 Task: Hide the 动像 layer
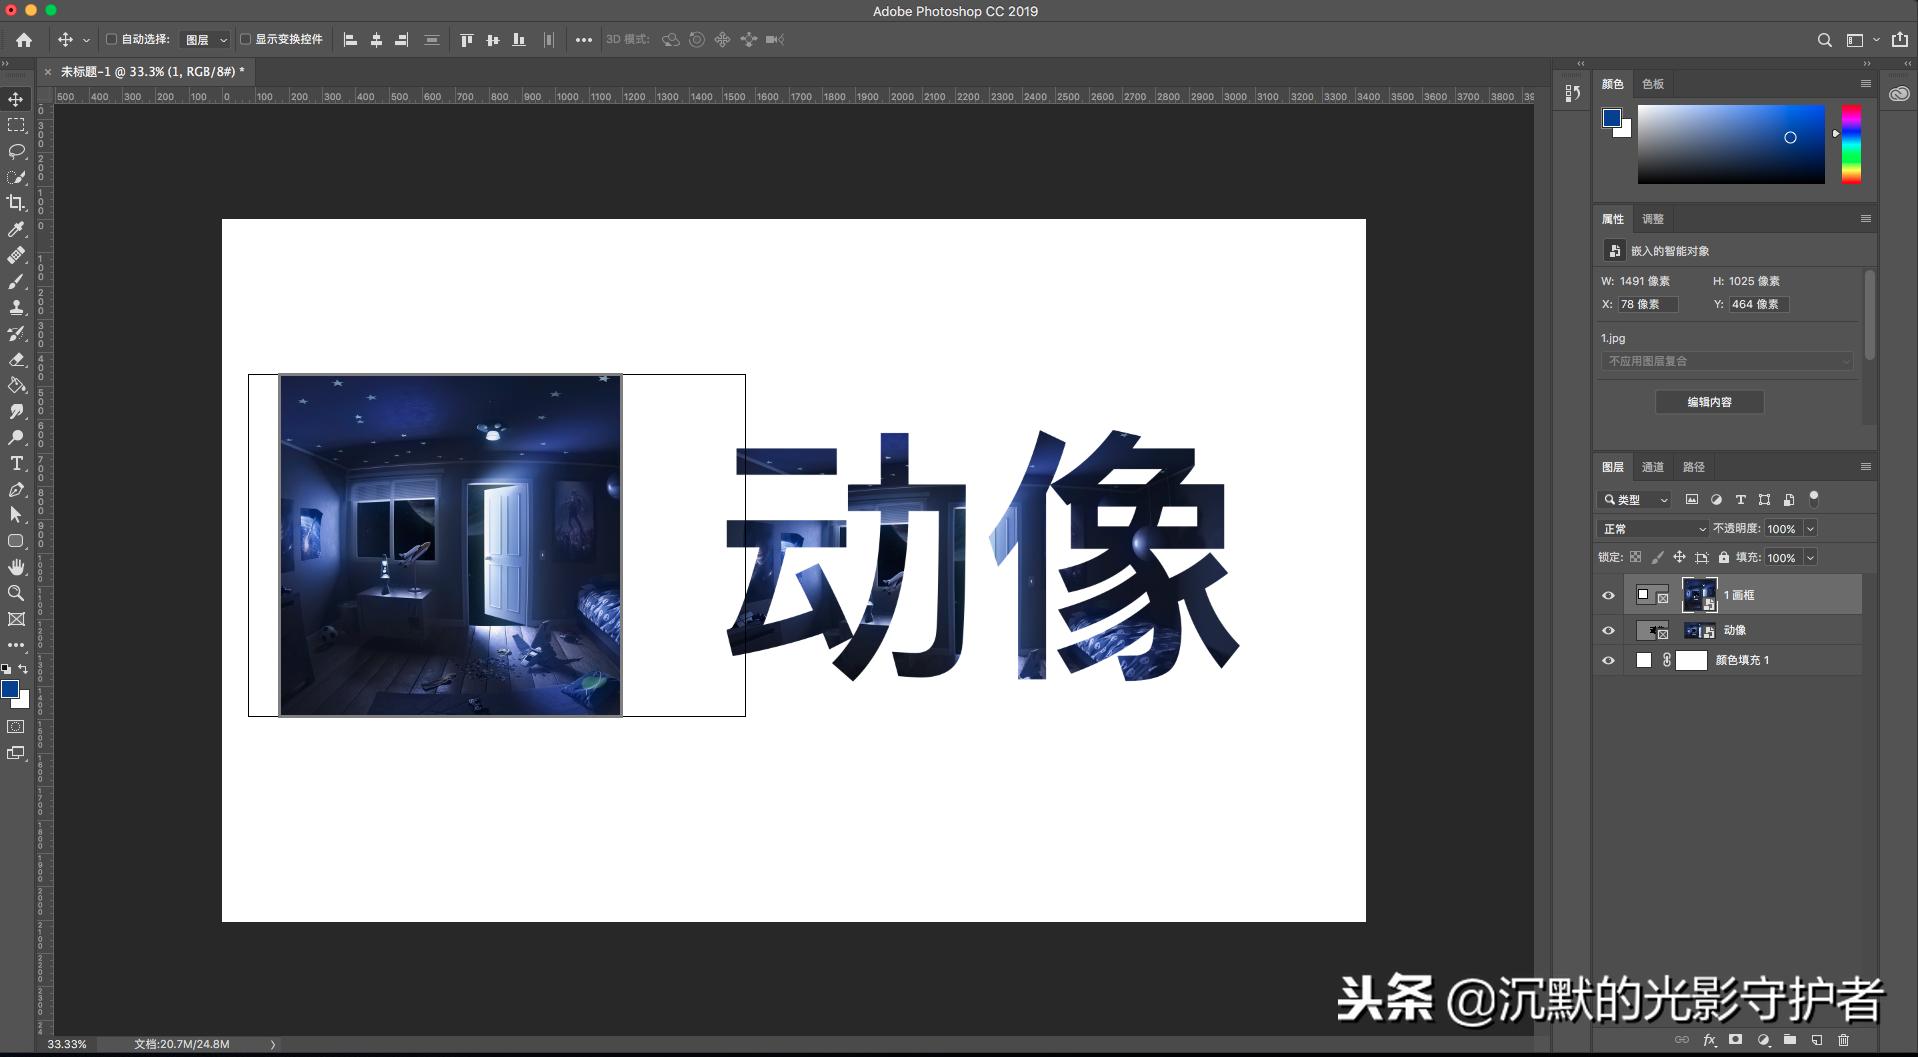pyautogui.click(x=1608, y=630)
